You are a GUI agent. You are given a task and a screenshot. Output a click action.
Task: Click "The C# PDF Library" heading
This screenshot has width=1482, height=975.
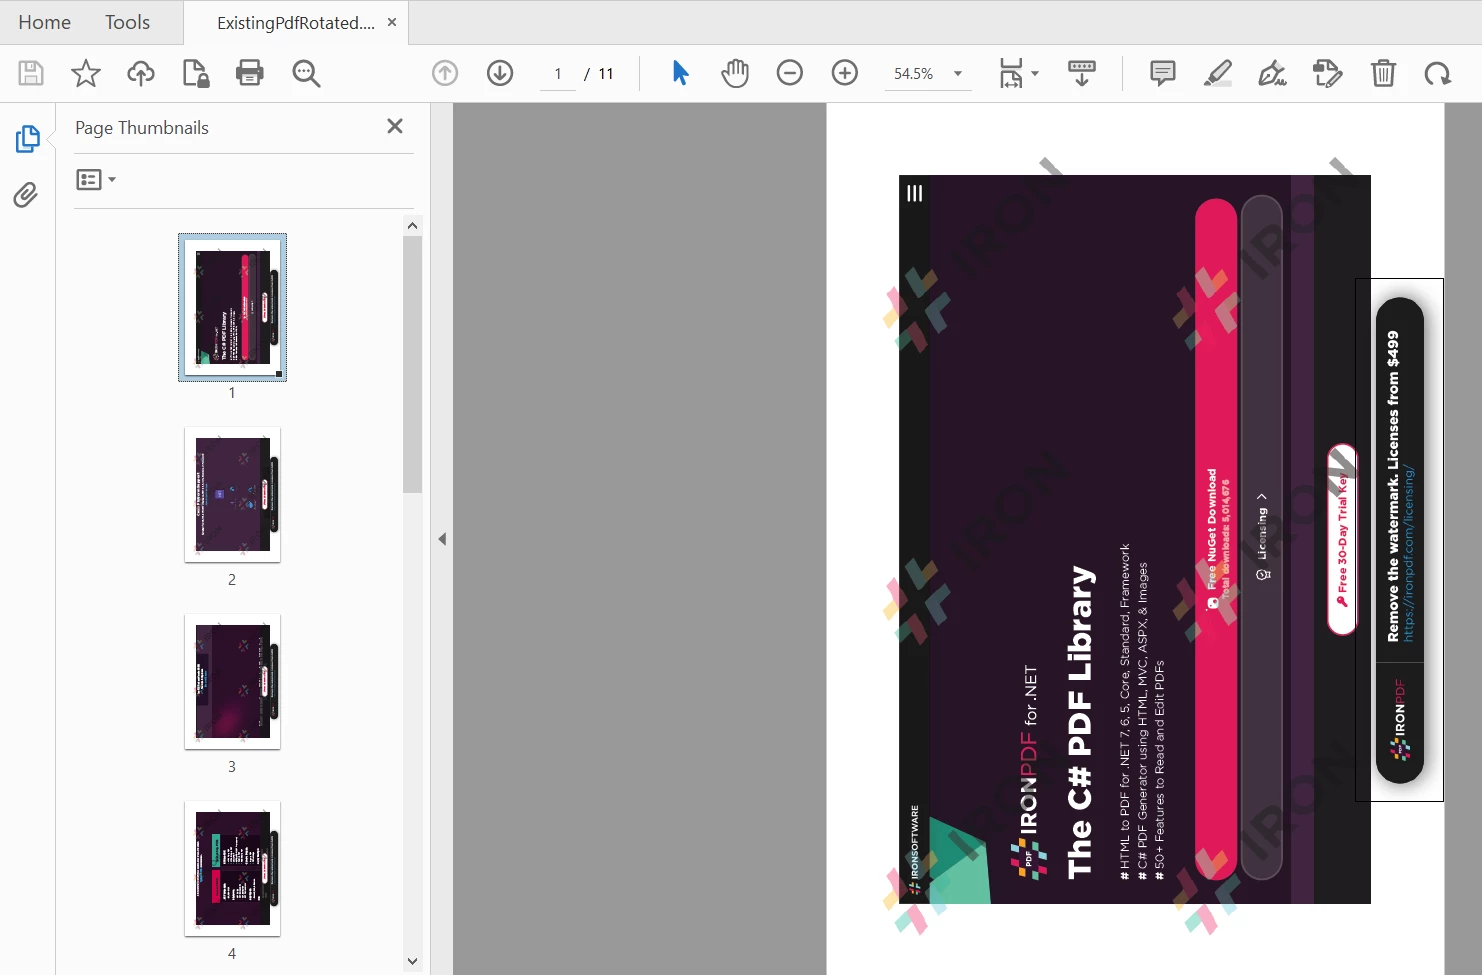pos(1081,722)
